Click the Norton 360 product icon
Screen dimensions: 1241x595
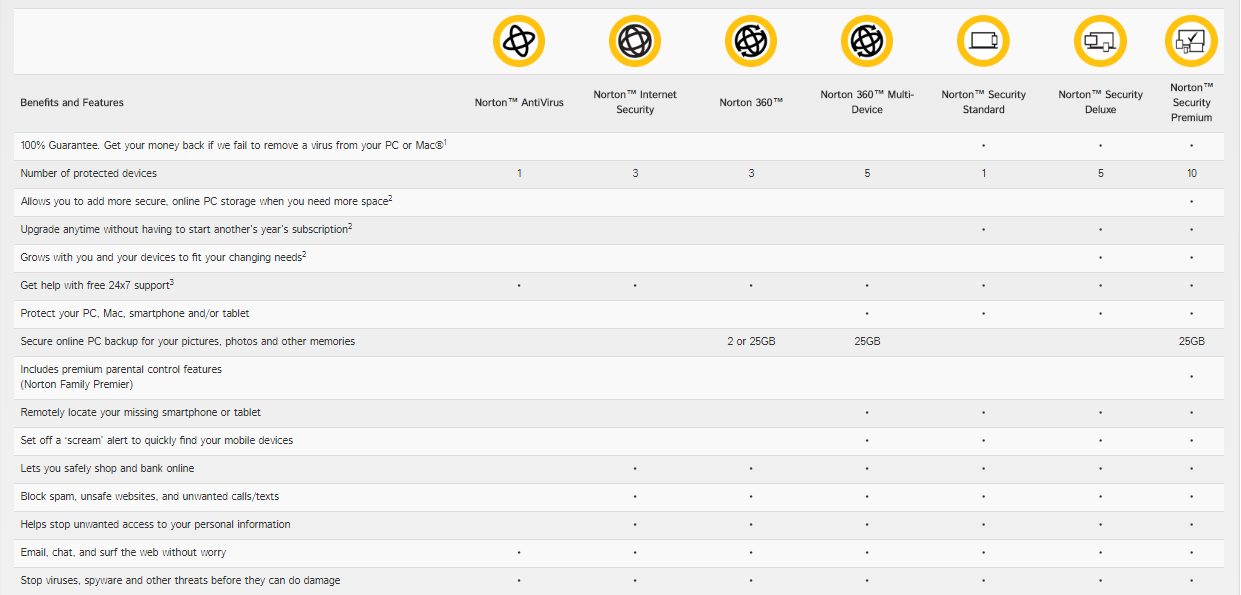pos(751,42)
